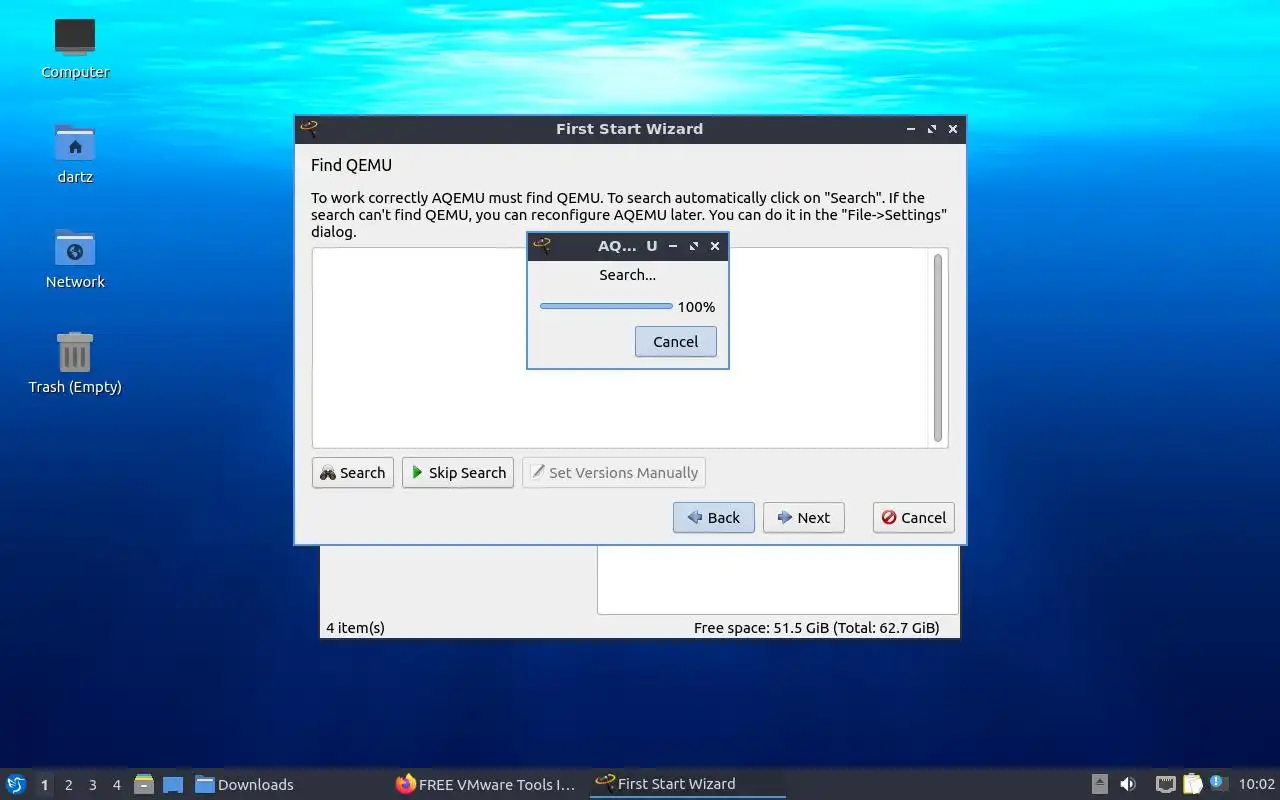Cancel the AQEMU search progress dialog

tap(676, 342)
